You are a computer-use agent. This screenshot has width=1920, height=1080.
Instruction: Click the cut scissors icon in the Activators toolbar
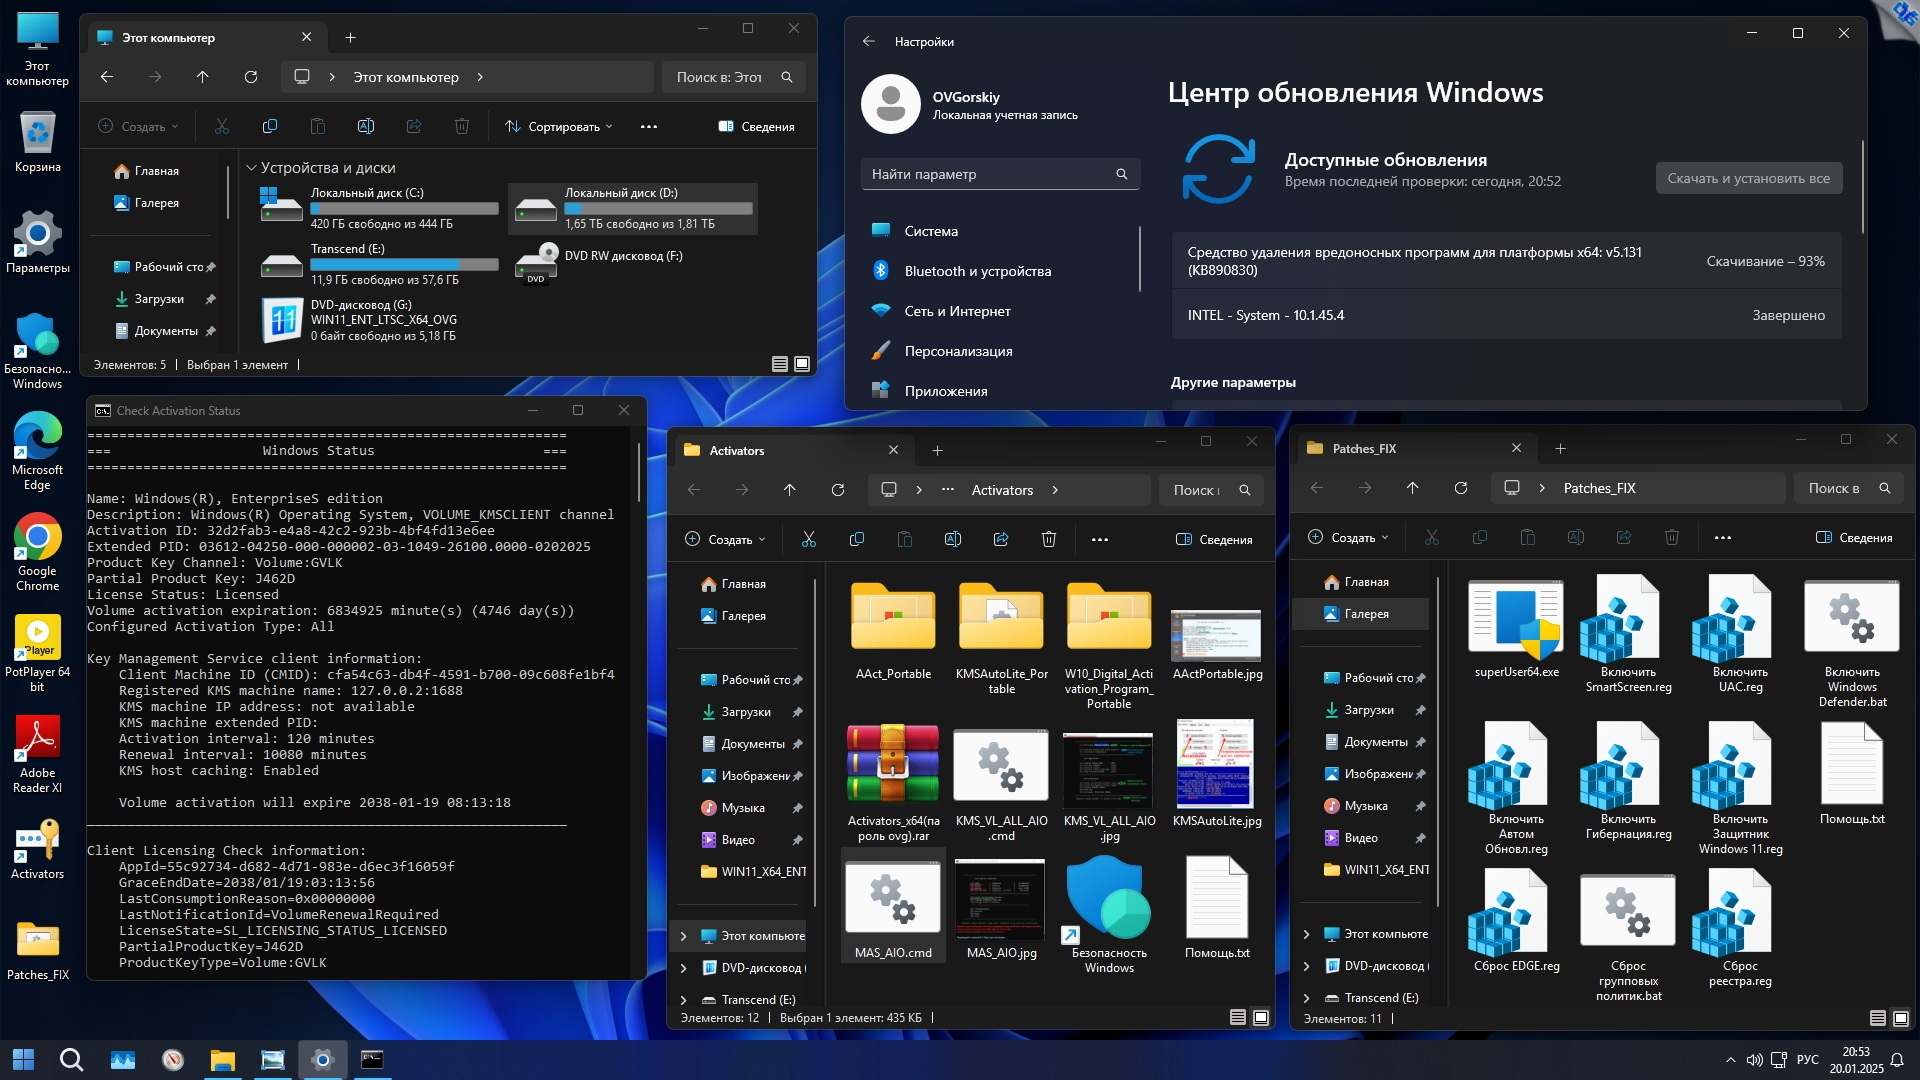(x=808, y=540)
